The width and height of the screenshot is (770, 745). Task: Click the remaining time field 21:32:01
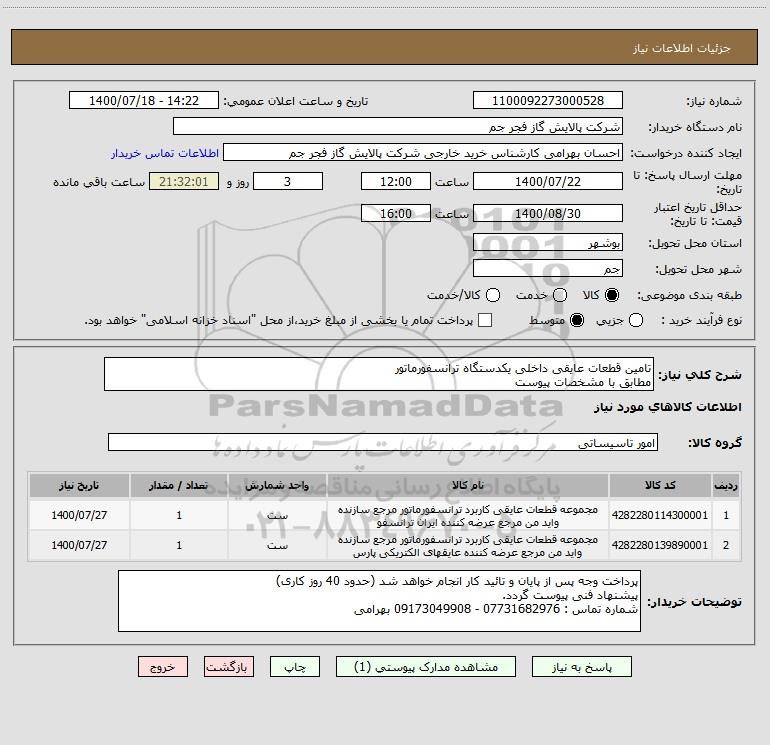coord(184,181)
